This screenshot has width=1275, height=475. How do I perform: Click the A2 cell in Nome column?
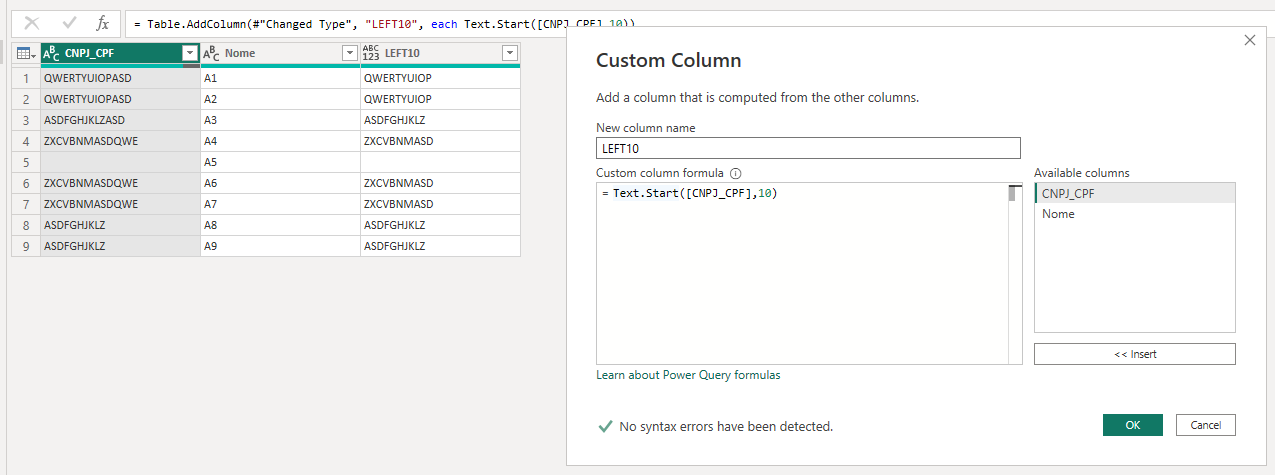click(280, 99)
